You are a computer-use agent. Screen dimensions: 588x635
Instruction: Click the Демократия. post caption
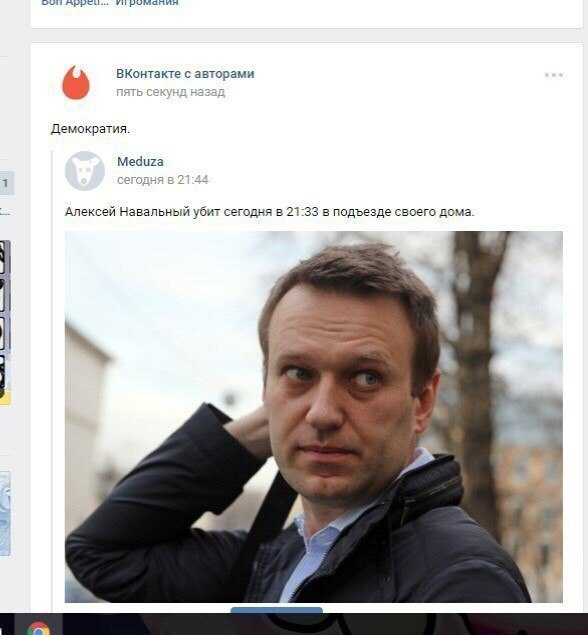coord(90,129)
